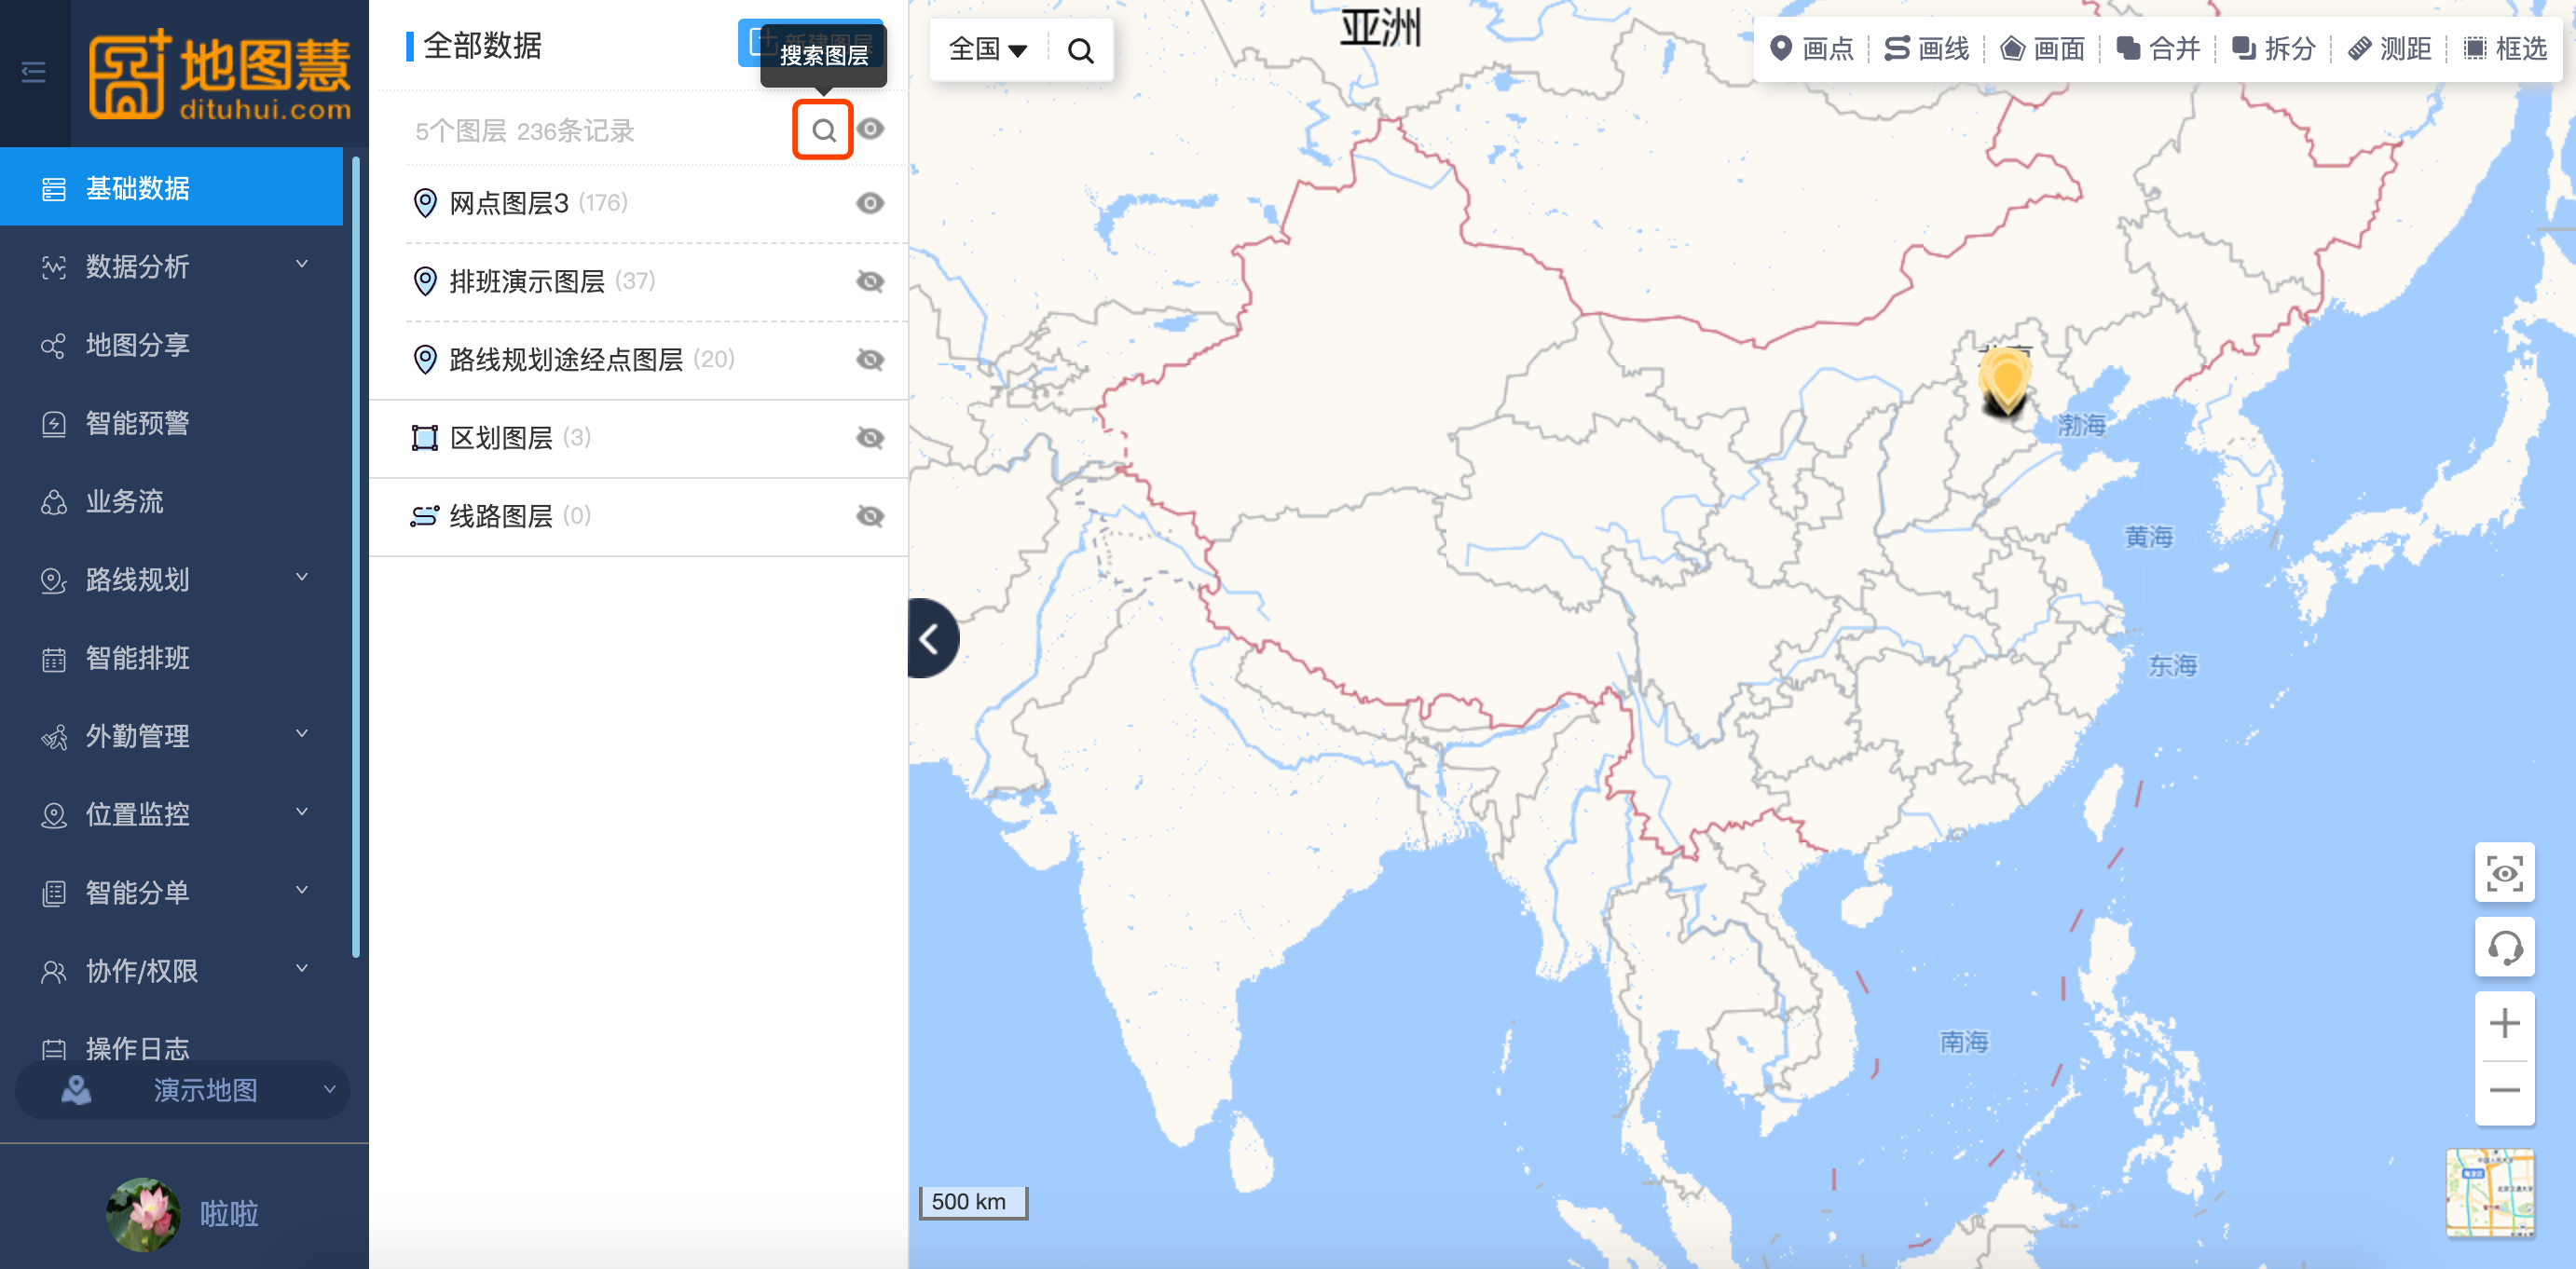2576x1269 pixels.
Task: Open the 演示地图 map selector dropdown
Action: (x=183, y=1090)
